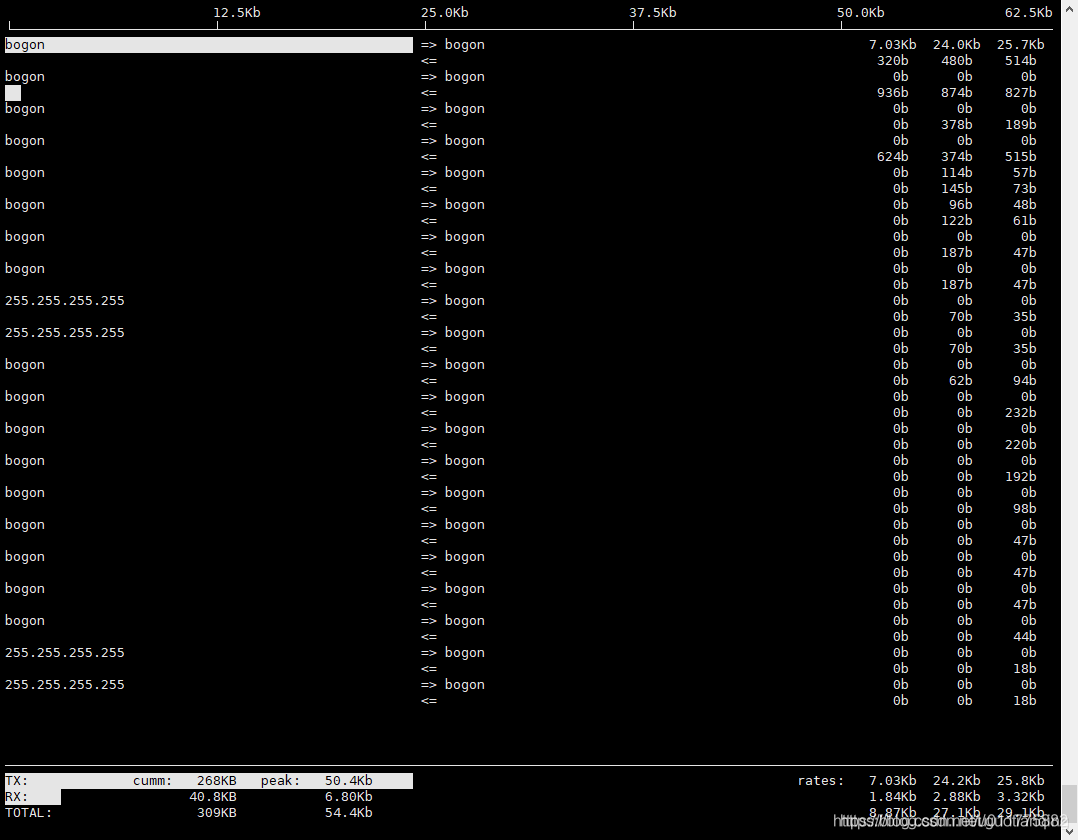1078x840 pixels.
Task: Click the TOTAL: label
Action: (29, 813)
